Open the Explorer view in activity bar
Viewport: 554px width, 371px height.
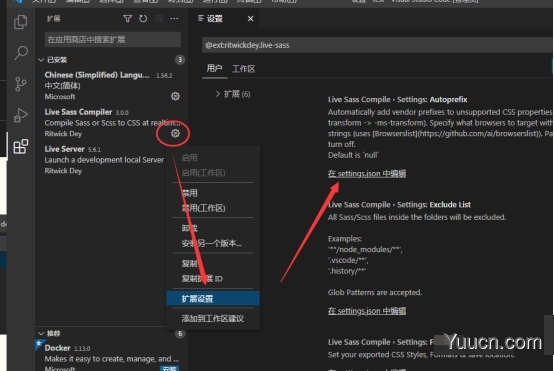click(20, 22)
